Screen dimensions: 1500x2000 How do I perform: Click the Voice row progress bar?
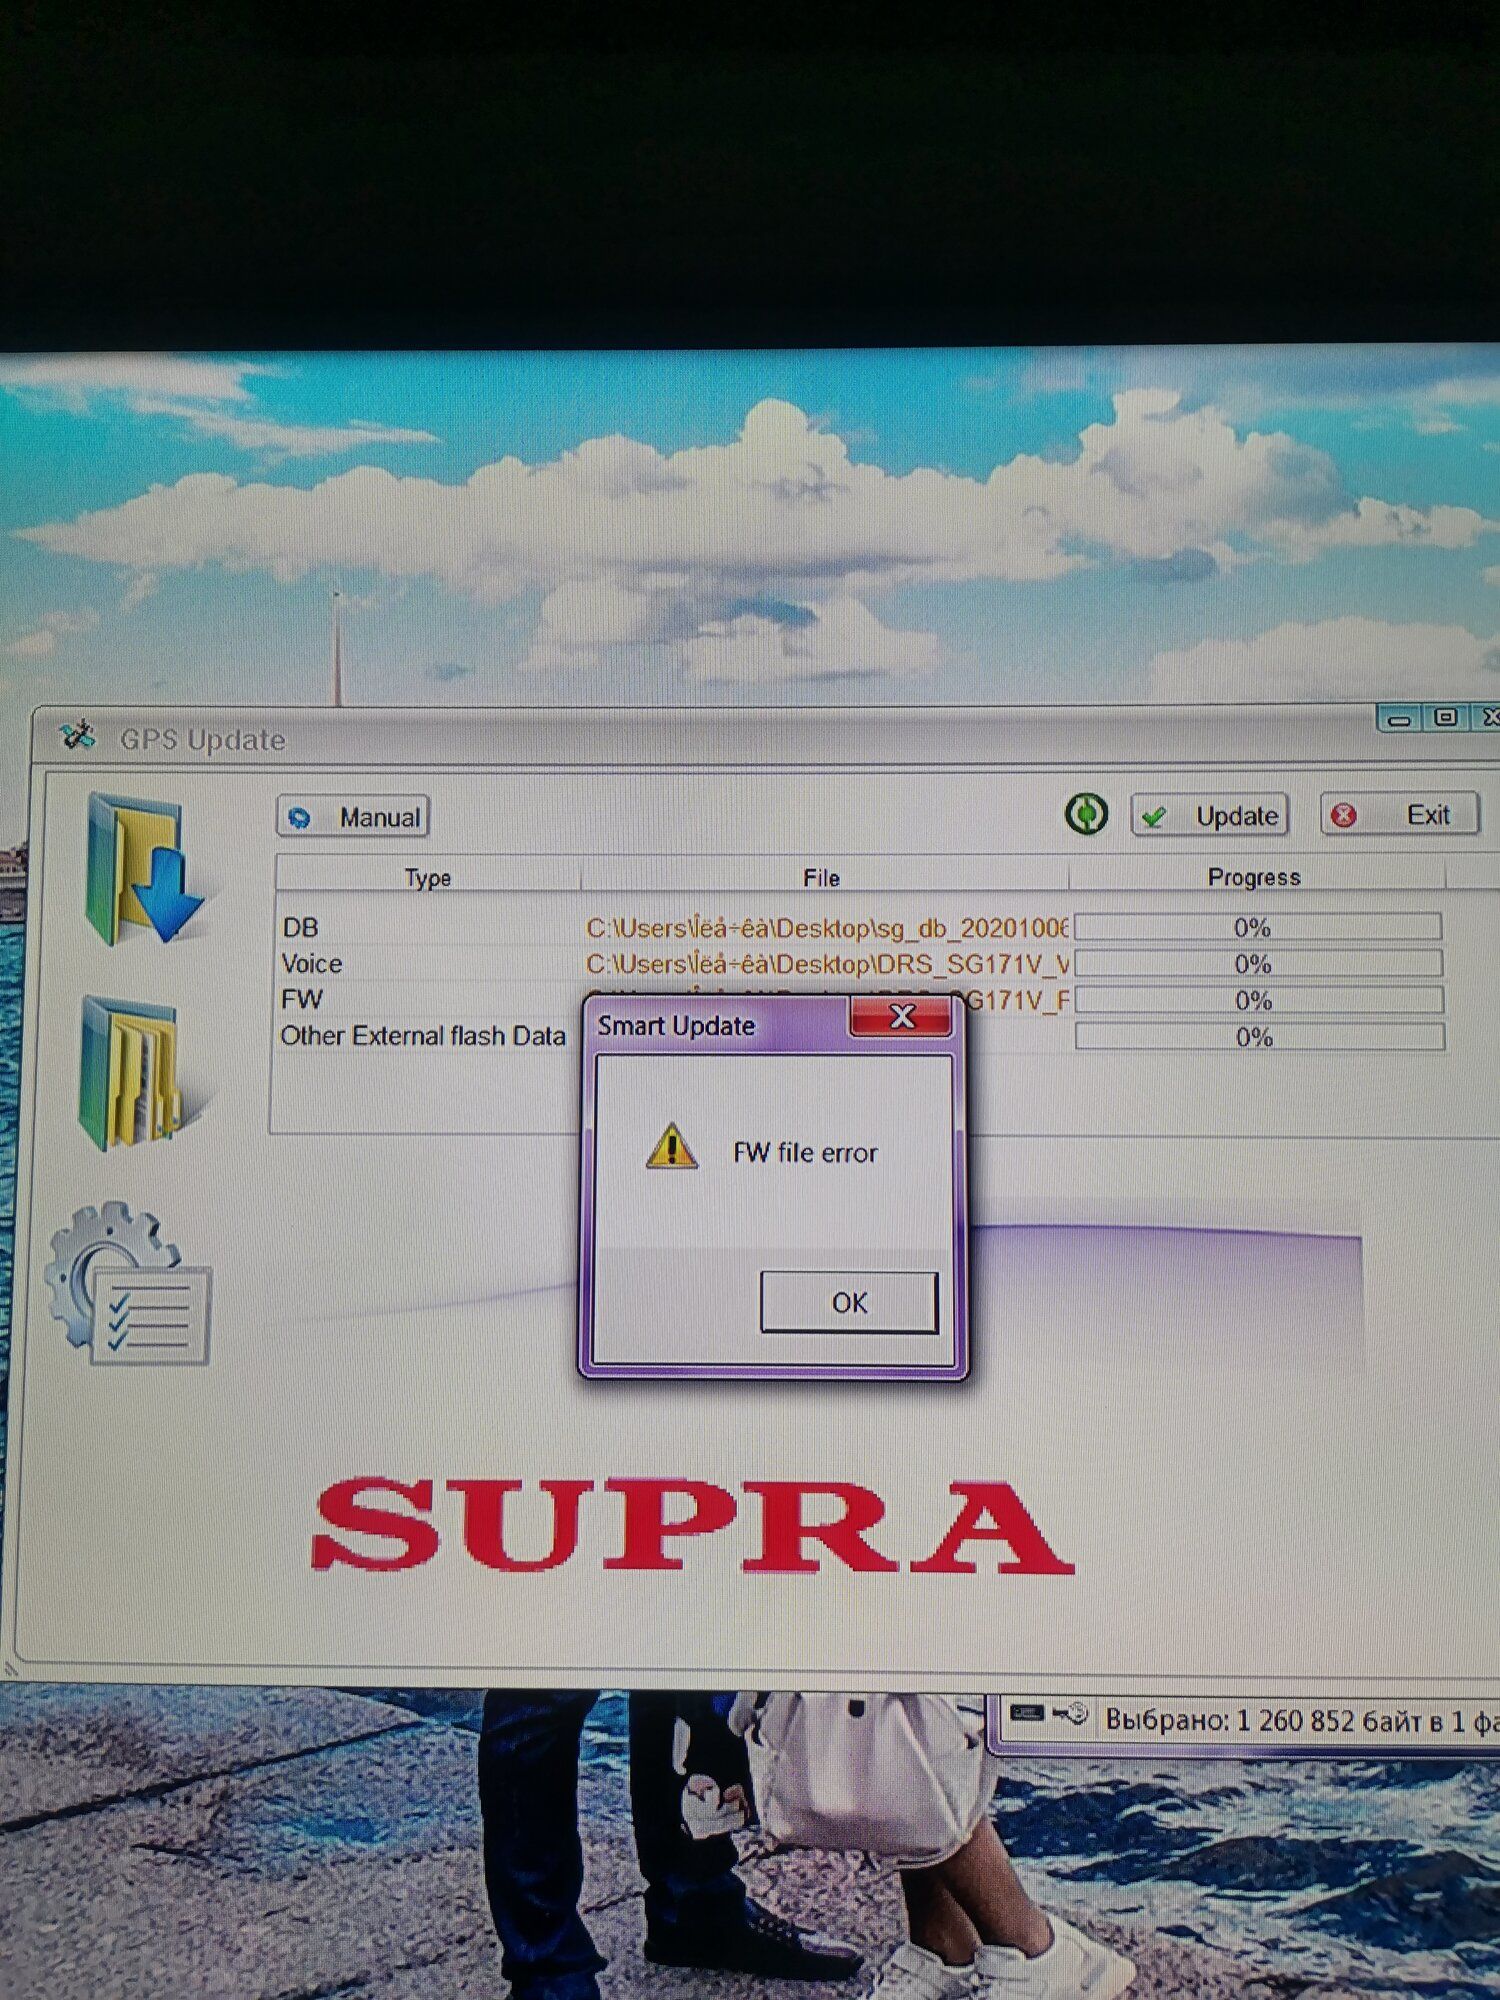(1259, 964)
